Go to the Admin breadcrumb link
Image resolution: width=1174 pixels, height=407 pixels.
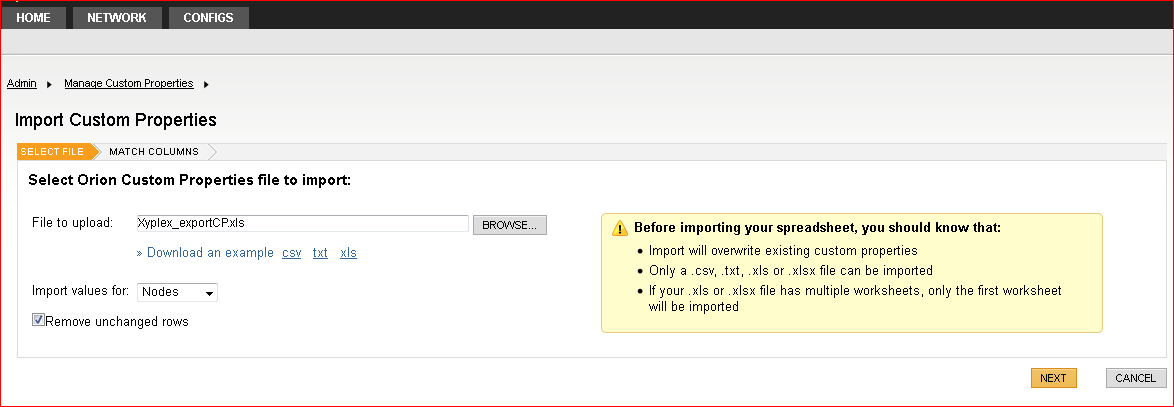22,83
